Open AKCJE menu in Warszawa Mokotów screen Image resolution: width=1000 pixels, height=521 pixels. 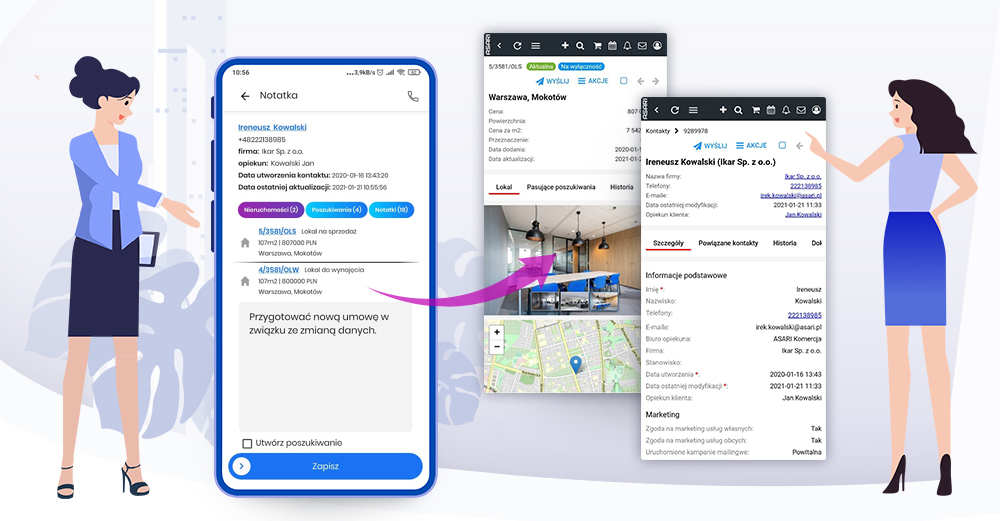(593, 81)
